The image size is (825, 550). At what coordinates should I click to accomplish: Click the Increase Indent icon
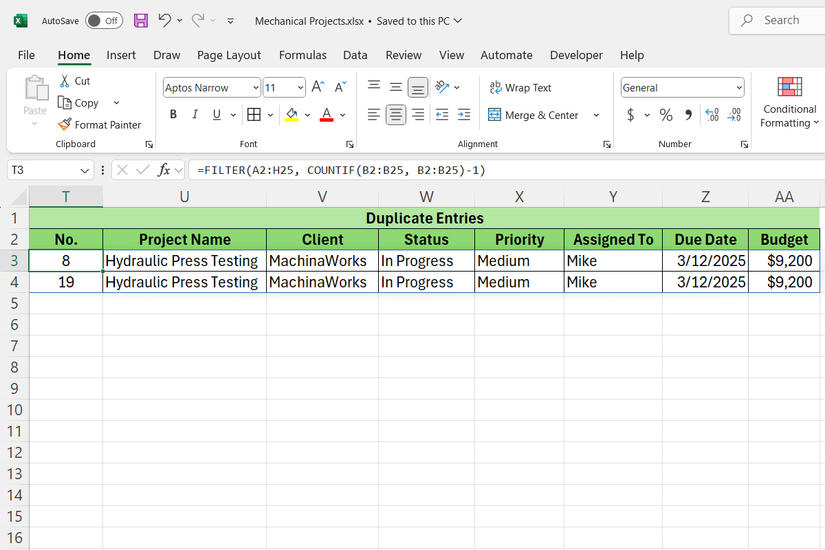464,115
